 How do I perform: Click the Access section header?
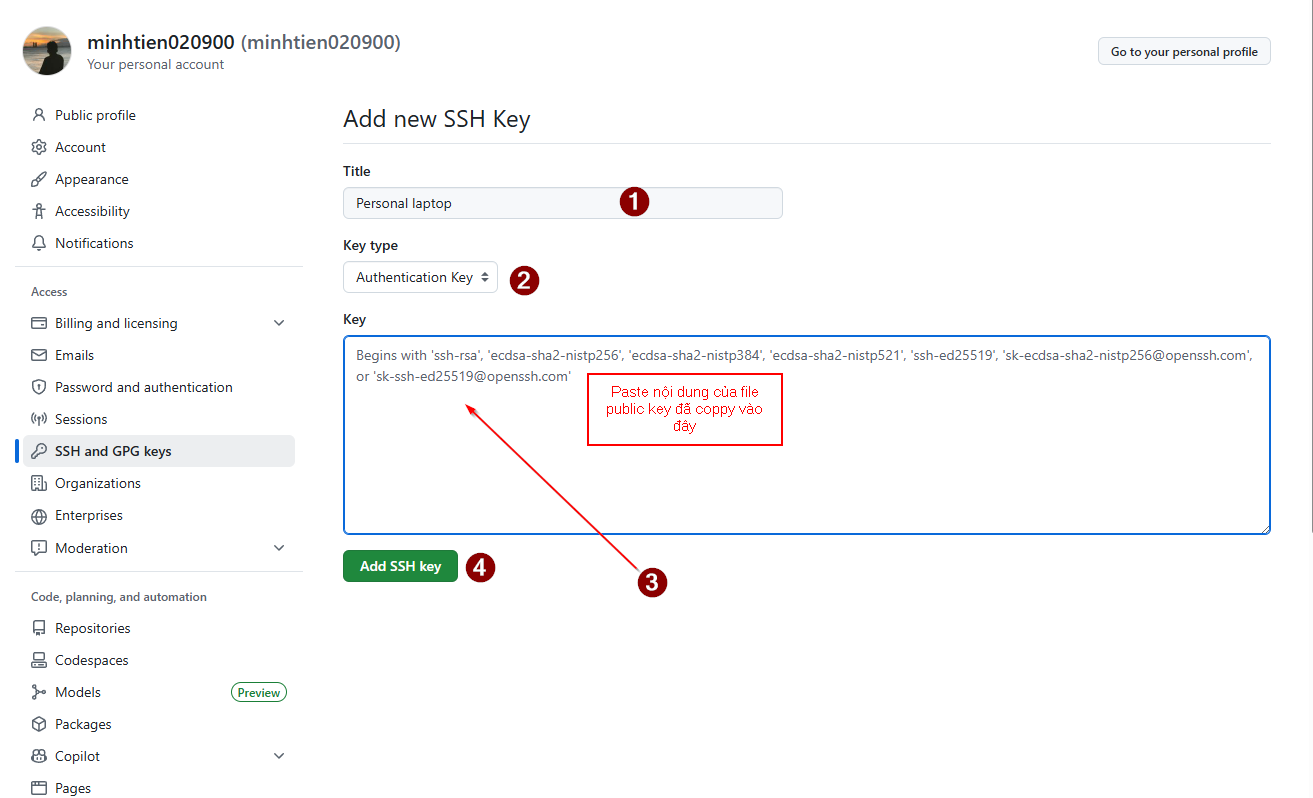tap(49, 292)
